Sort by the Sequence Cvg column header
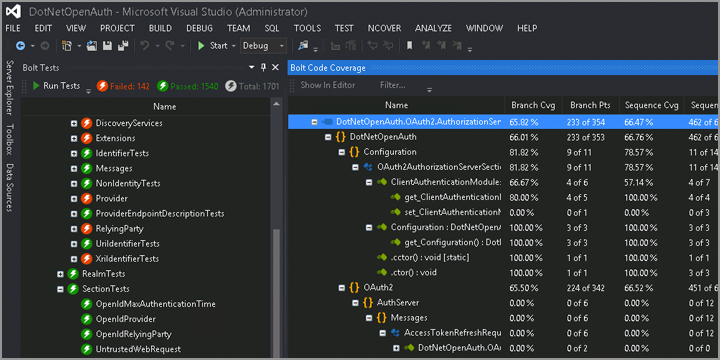Screen dimensions: 720x360 point(652,106)
